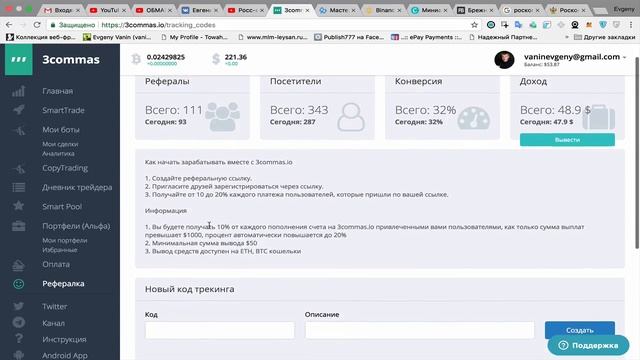
Task: Open Инструкция link in sidebar
Action: coord(64,340)
